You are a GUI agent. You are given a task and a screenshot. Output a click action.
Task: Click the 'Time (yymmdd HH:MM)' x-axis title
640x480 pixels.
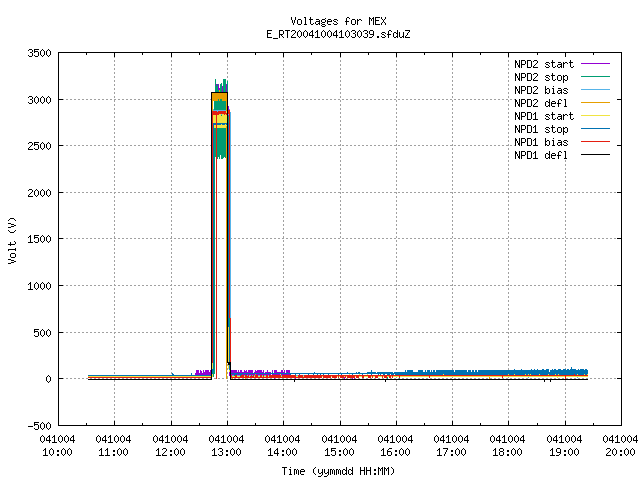(x=338, y=471)
